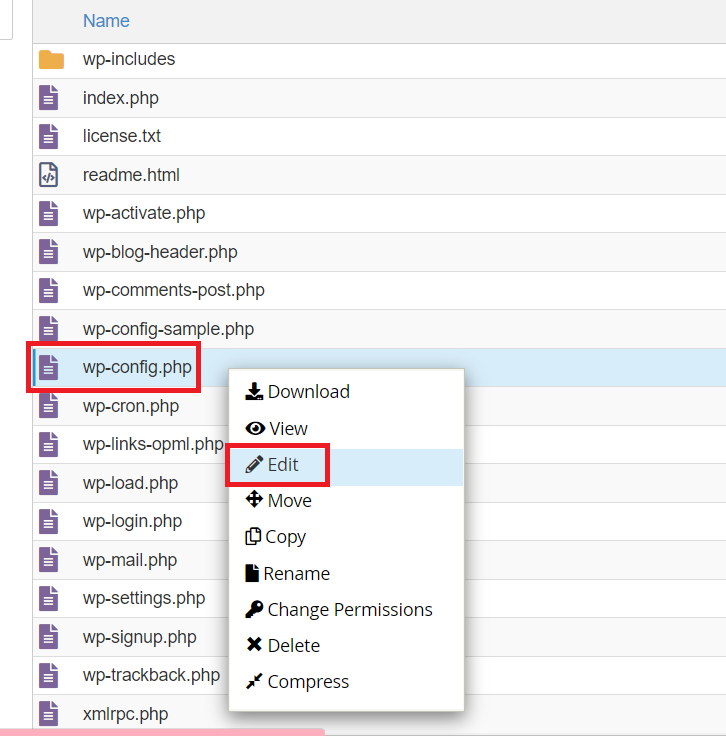Click the wp-includes folder icon
726x736 pixels.
51,60
